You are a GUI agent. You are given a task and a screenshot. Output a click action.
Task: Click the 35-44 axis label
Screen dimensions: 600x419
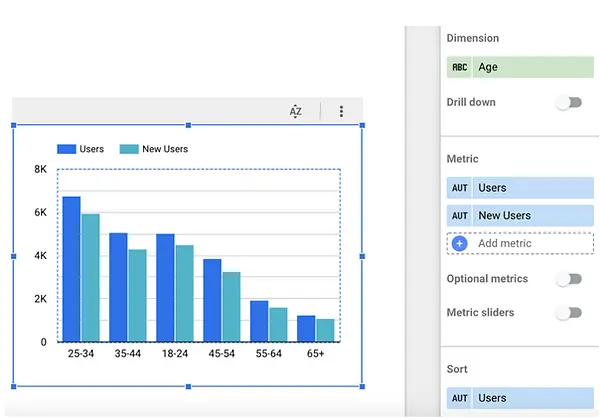[128, 354]
